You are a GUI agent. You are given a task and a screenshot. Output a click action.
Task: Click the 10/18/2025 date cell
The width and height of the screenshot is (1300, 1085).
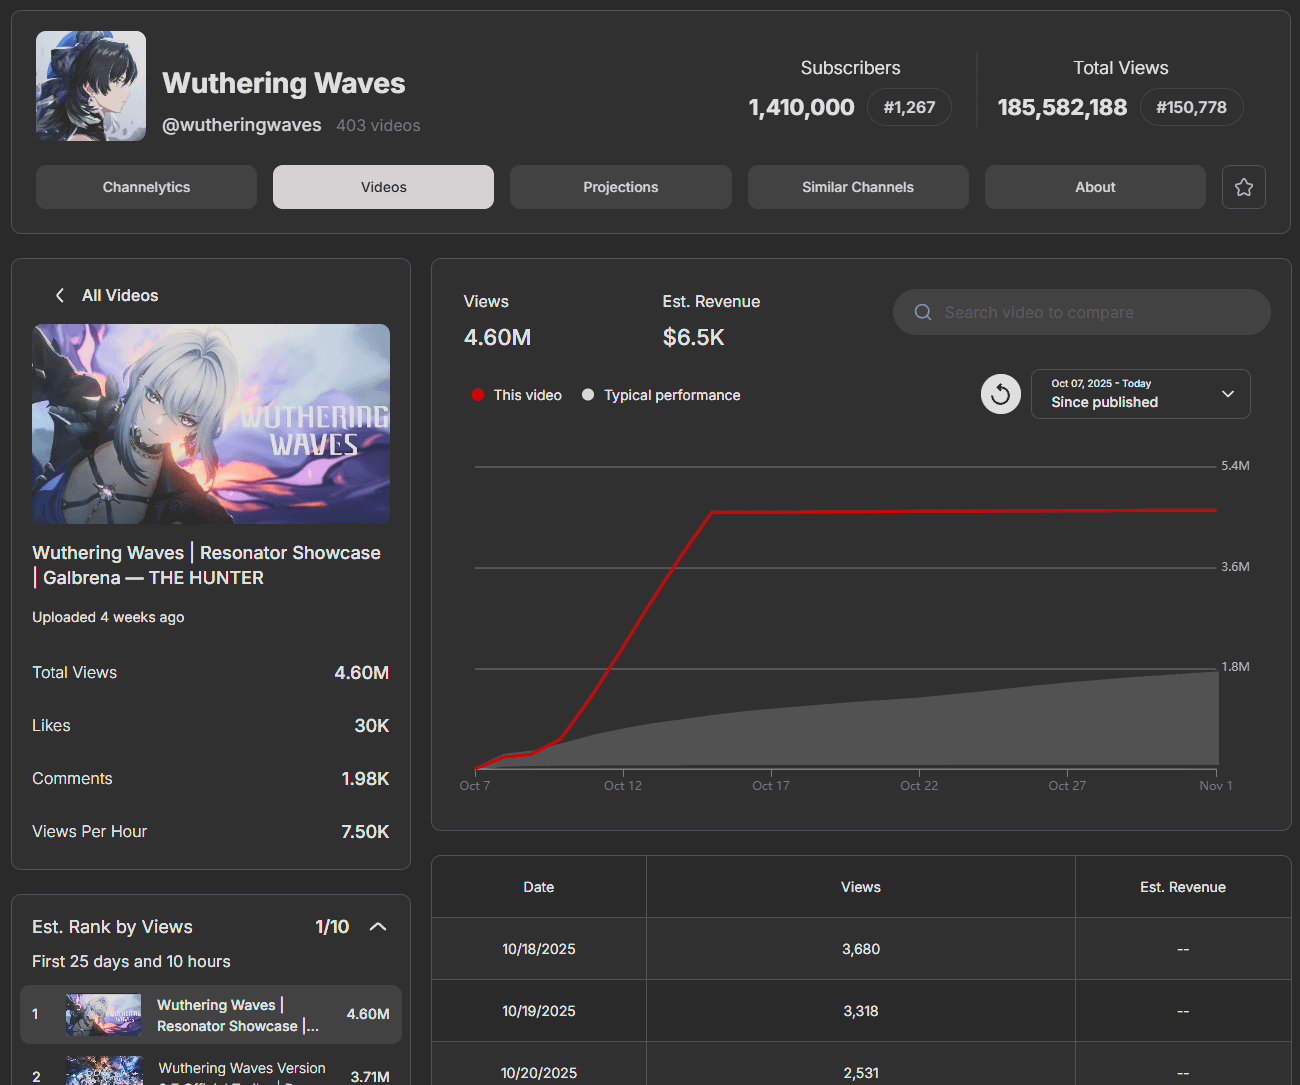point(539,949)
